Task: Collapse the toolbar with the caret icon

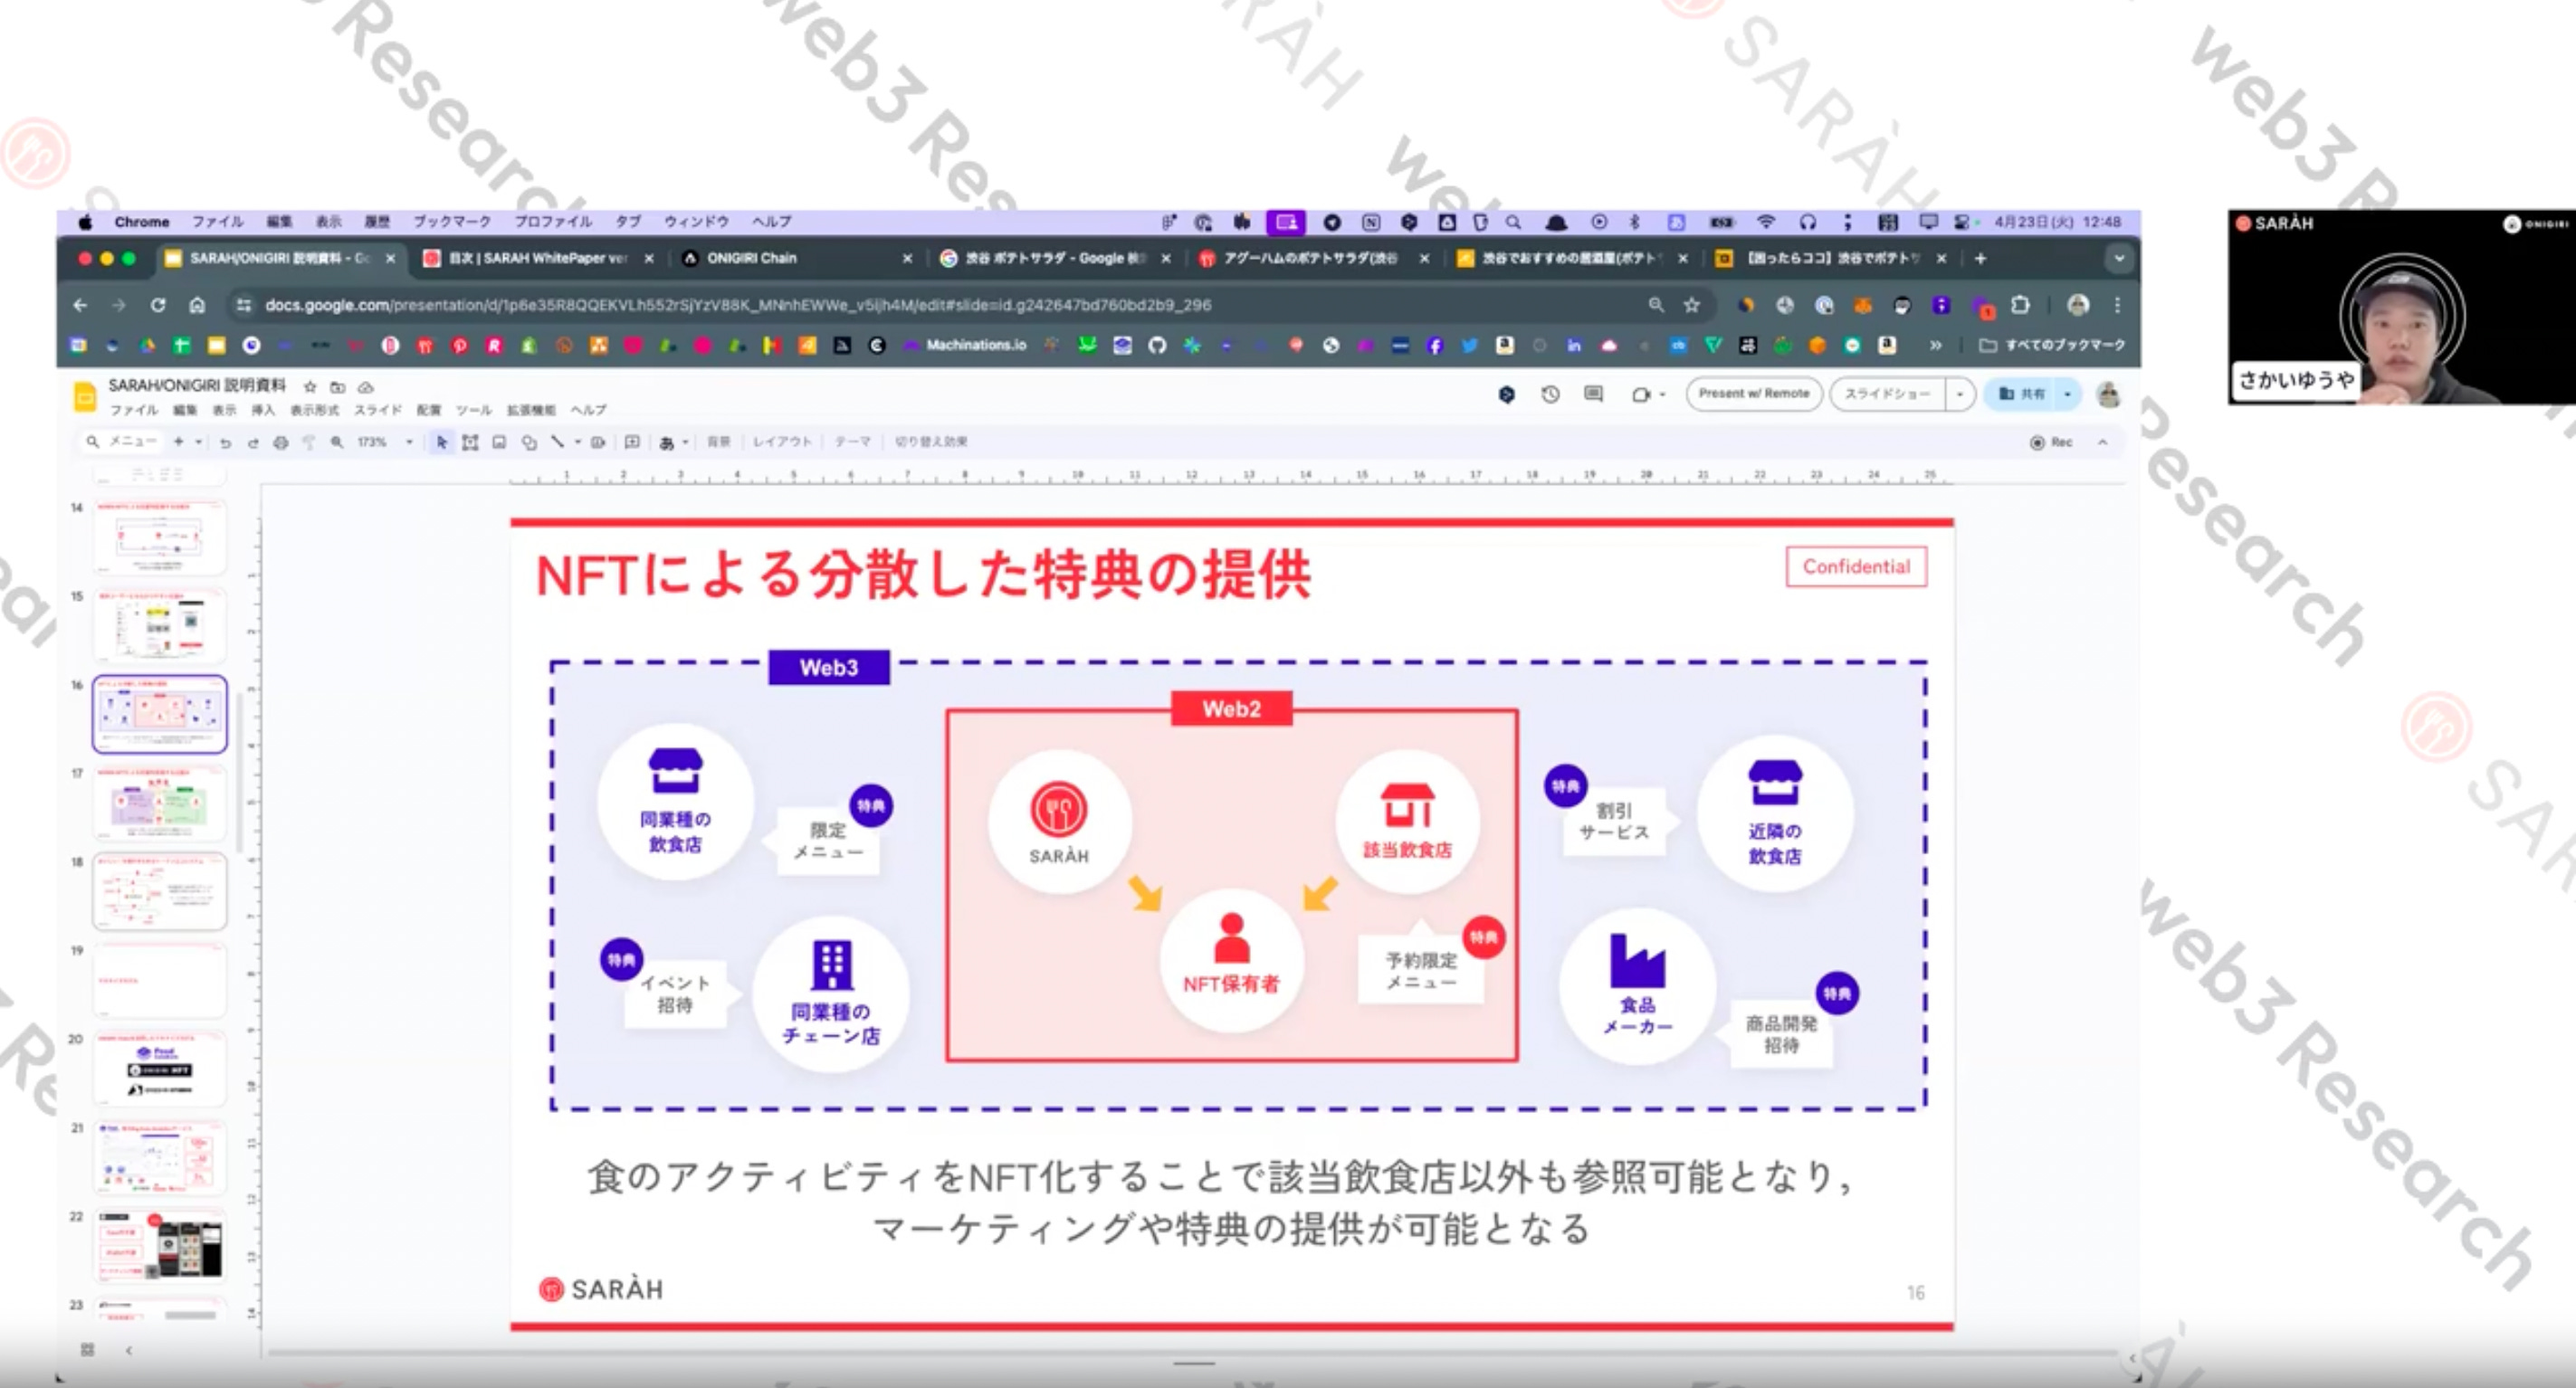Action: pos(2103,442)
